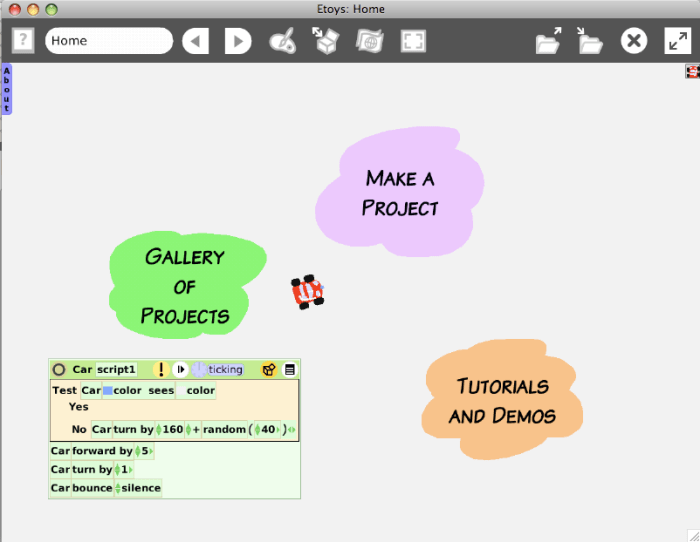This screenshot has height=542, width=700.
Task: Click the Make a Project cloud
Action: pyautogui.click(x=400, y=192)
